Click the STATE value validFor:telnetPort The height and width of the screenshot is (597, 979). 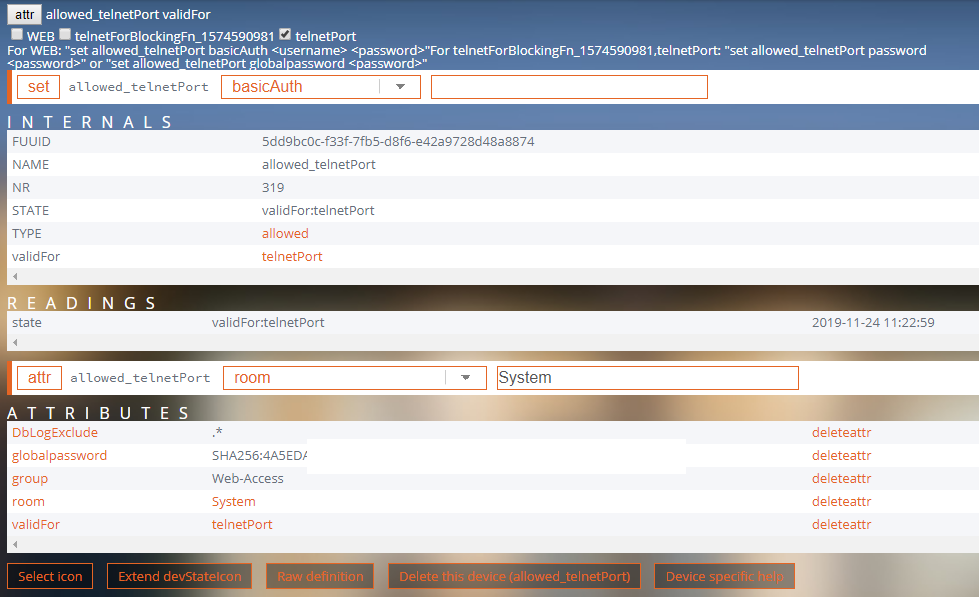(x=318, y=210)
